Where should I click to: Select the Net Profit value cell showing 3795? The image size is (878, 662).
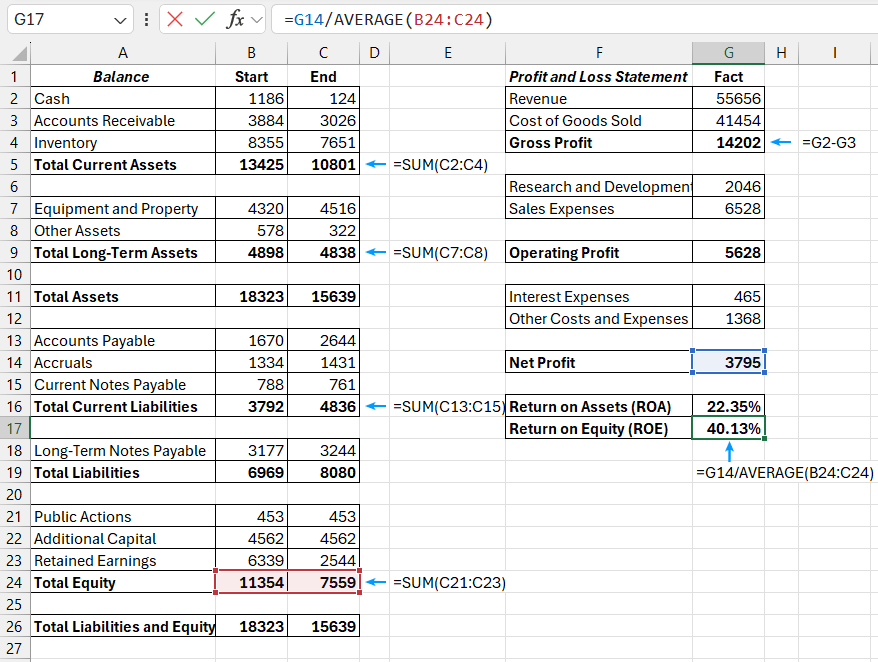coord(728,362)
